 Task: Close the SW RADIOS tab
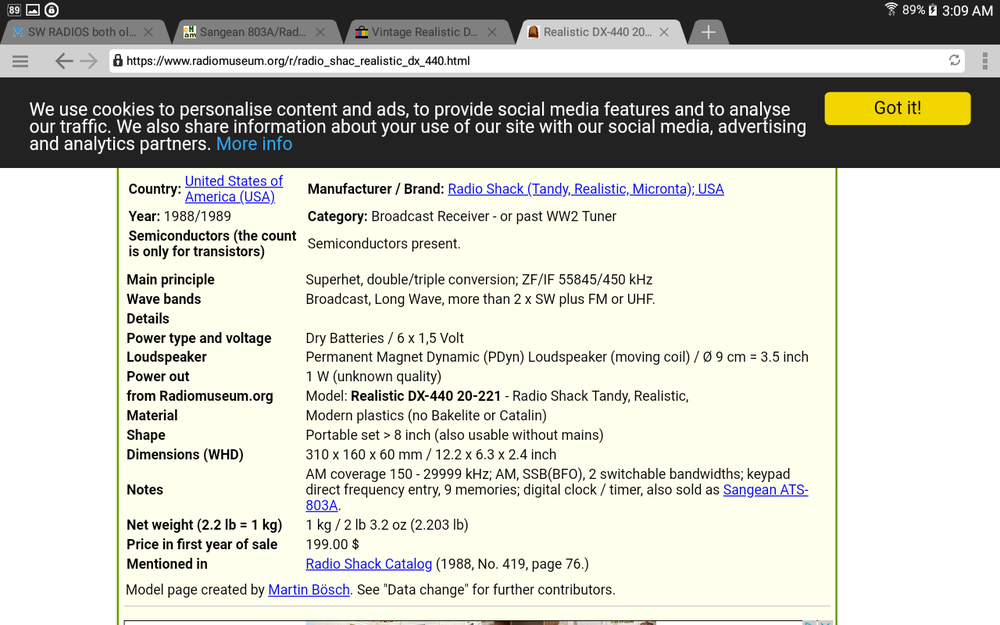148,32
